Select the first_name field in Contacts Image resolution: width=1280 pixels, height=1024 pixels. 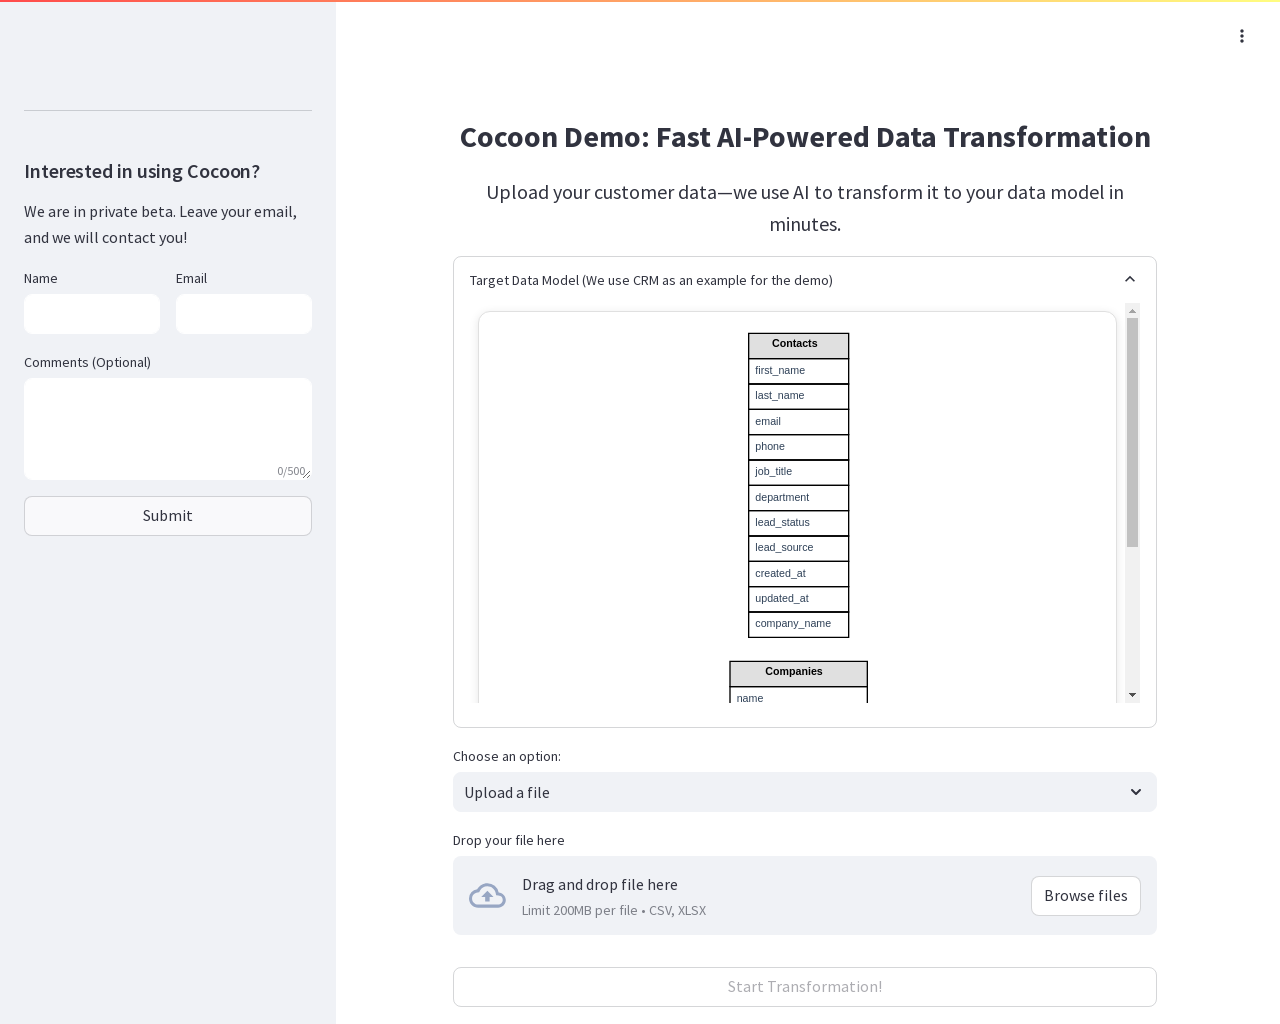[798, 371]
